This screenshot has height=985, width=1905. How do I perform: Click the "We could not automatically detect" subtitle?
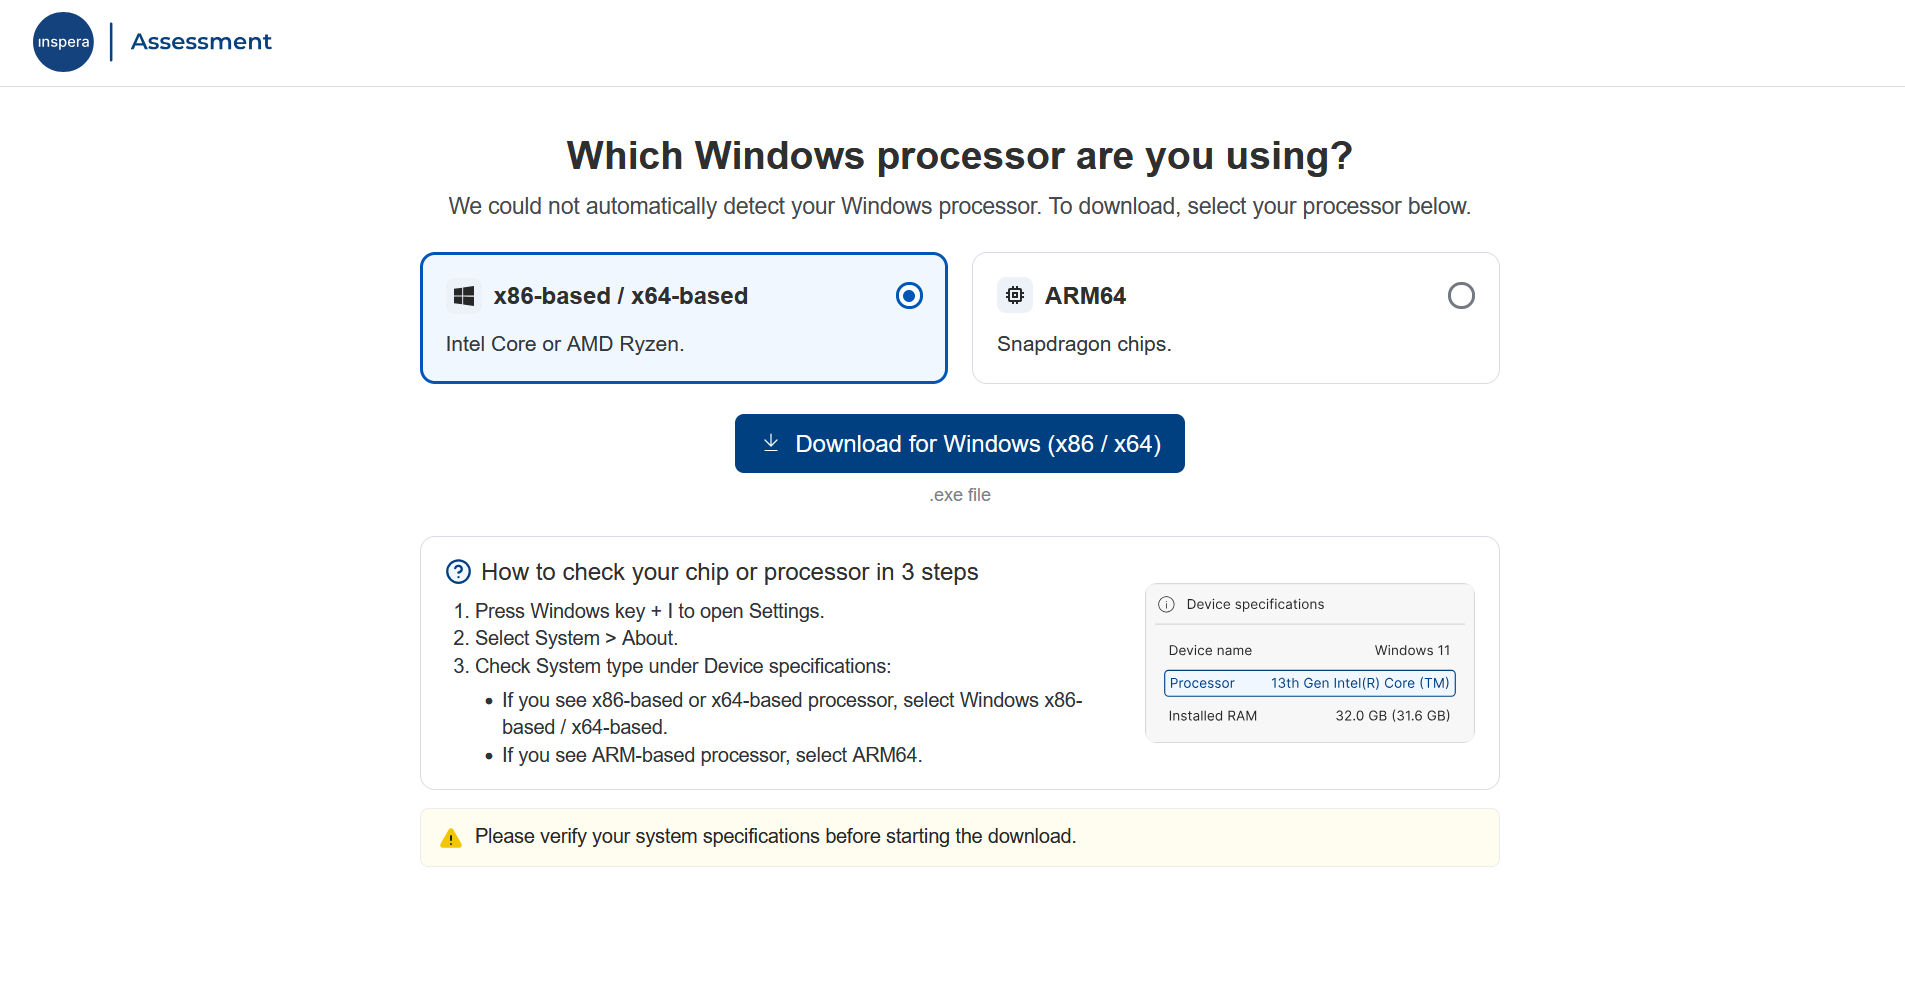click(x=960, y=206)
